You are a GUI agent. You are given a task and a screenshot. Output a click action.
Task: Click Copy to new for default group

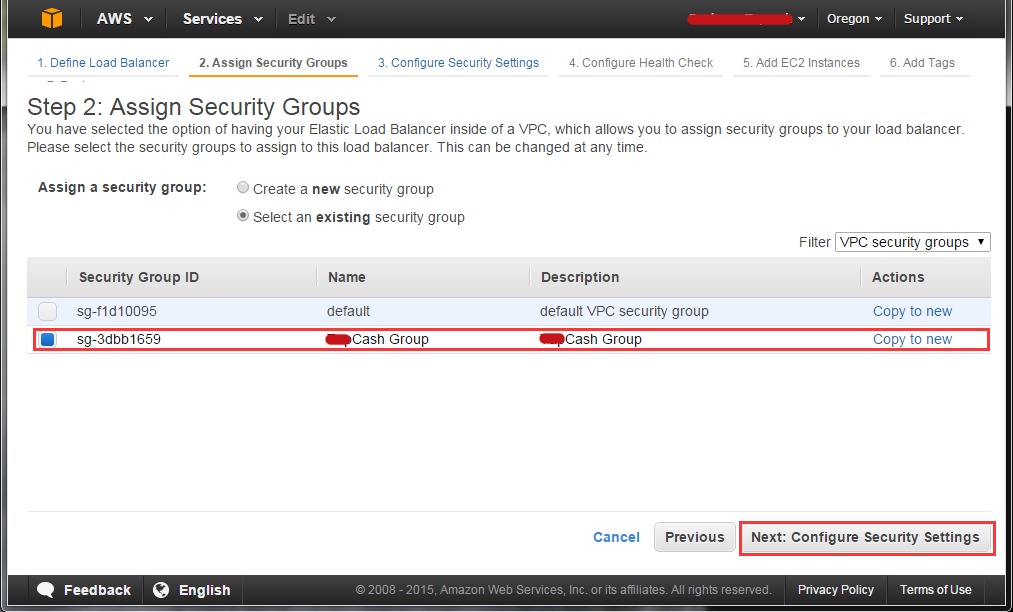point(912,311)
